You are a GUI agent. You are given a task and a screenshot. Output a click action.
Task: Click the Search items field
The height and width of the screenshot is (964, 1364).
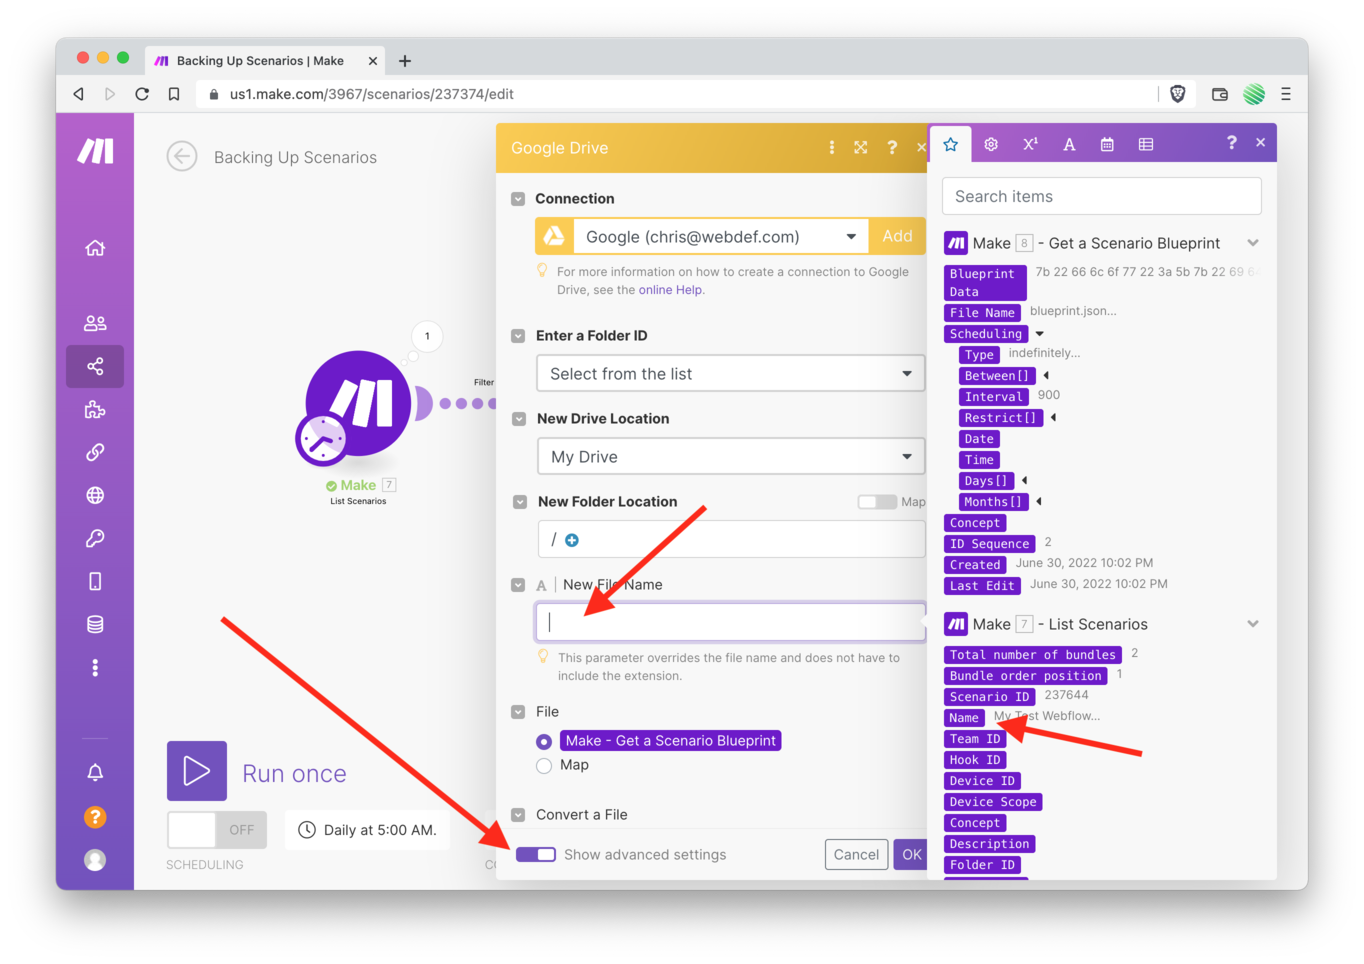point(1102,197)
